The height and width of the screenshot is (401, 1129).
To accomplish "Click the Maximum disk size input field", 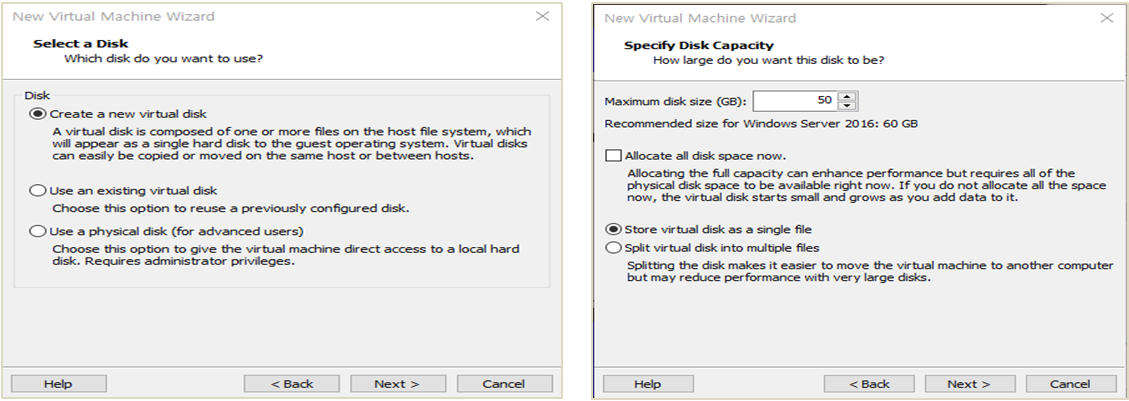I will click(795, 101).
